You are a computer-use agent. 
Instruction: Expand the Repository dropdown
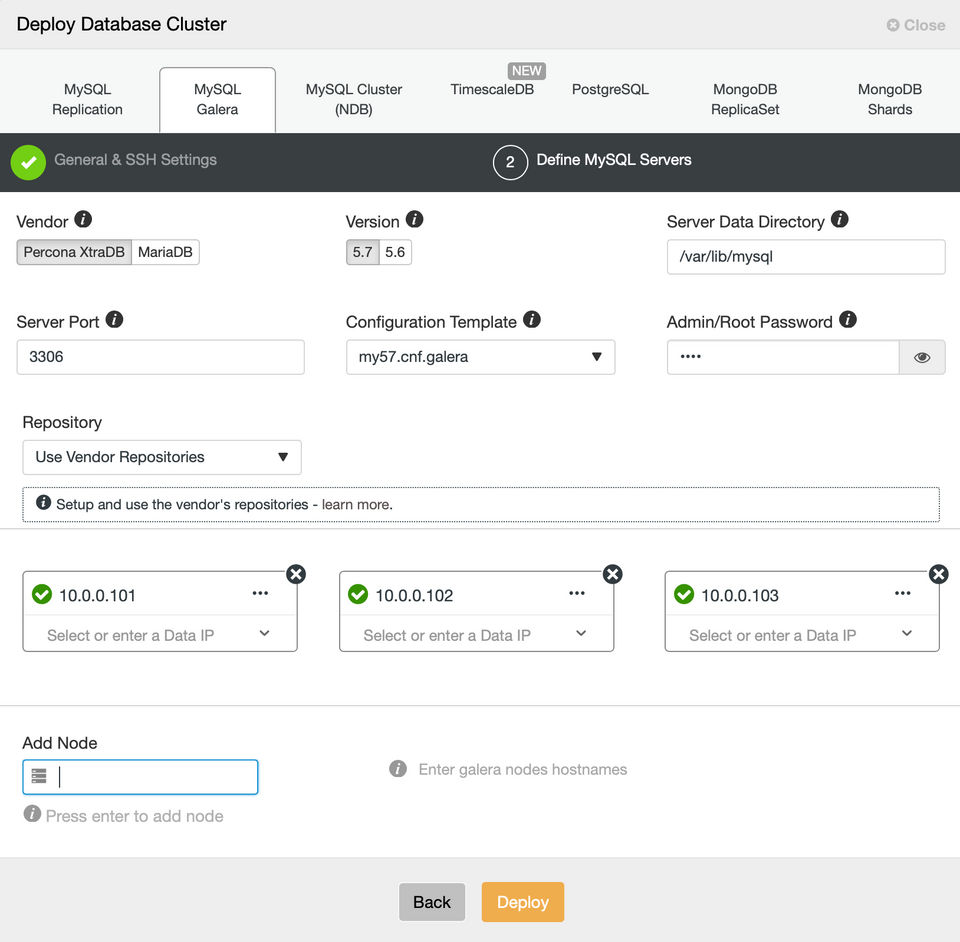point(161,457)
